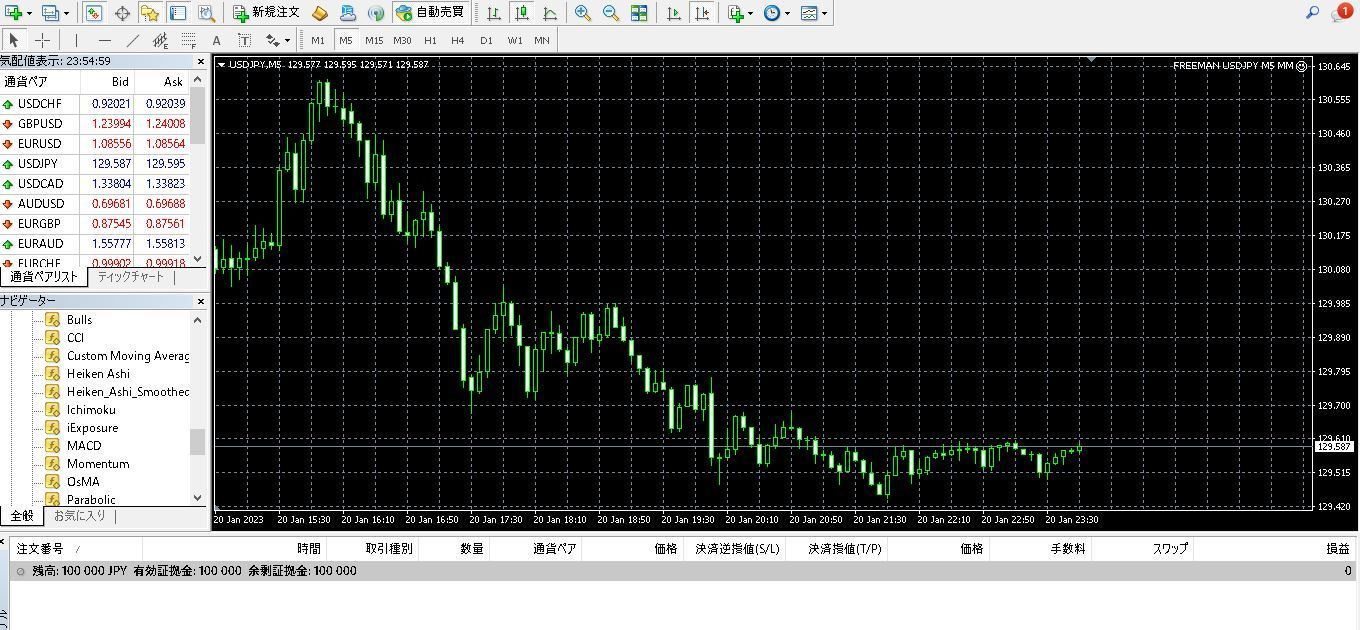Viewport: 1360px width, 630px height.
Task: Click navigator scroll down arrow
Action: [x=197, y=497]
